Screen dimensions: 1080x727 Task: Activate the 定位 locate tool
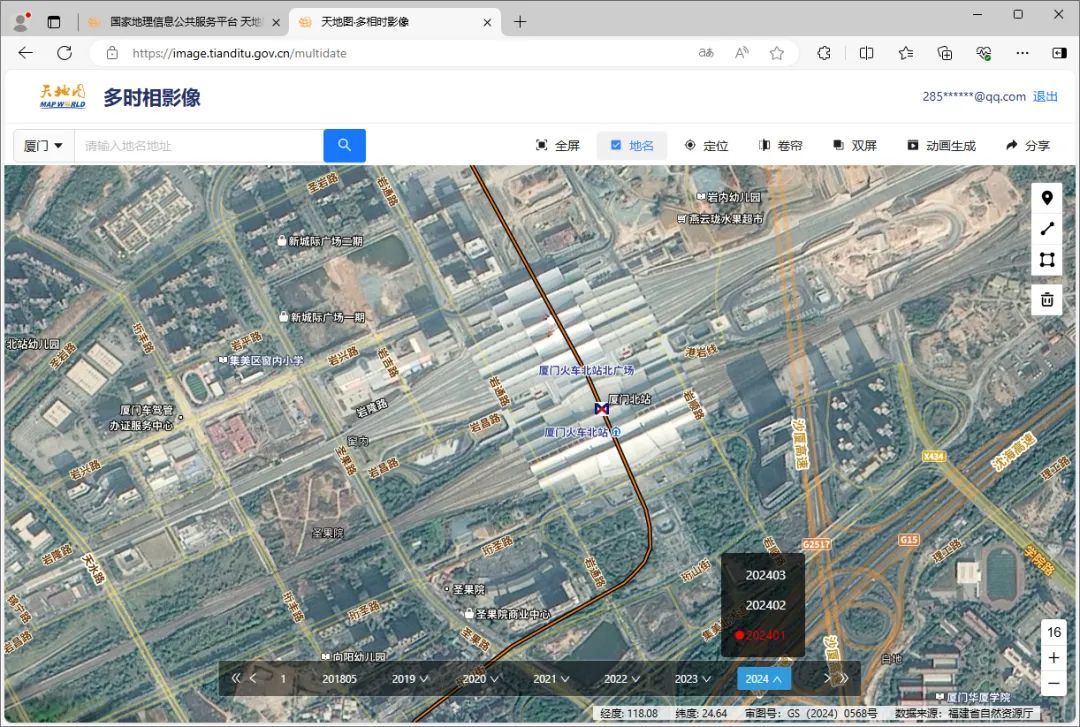tap(706, 145)
